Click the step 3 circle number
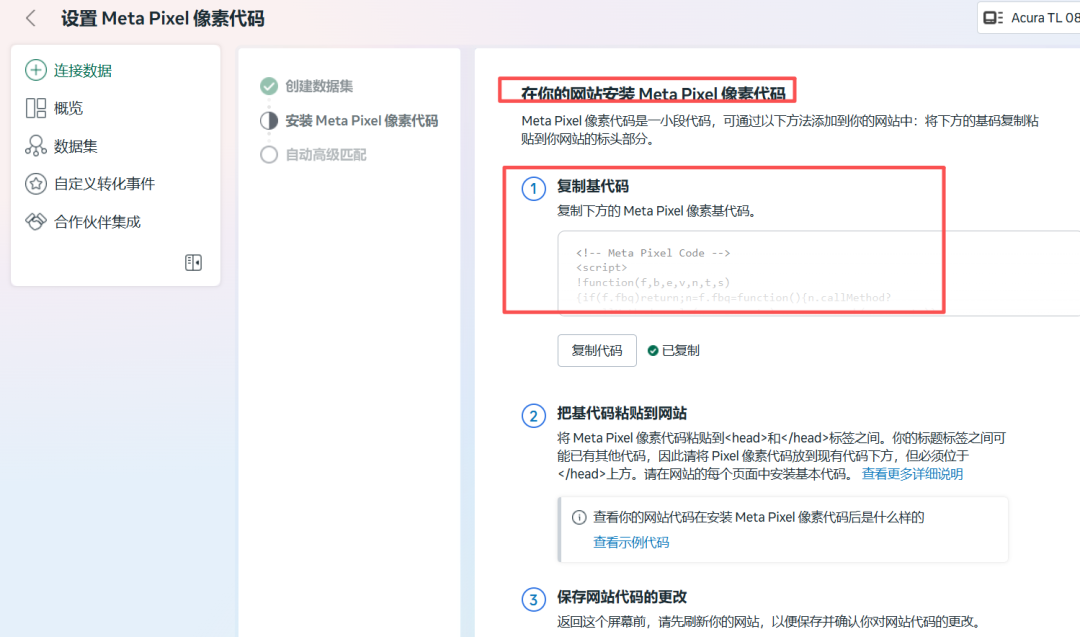 coord(534,599)
